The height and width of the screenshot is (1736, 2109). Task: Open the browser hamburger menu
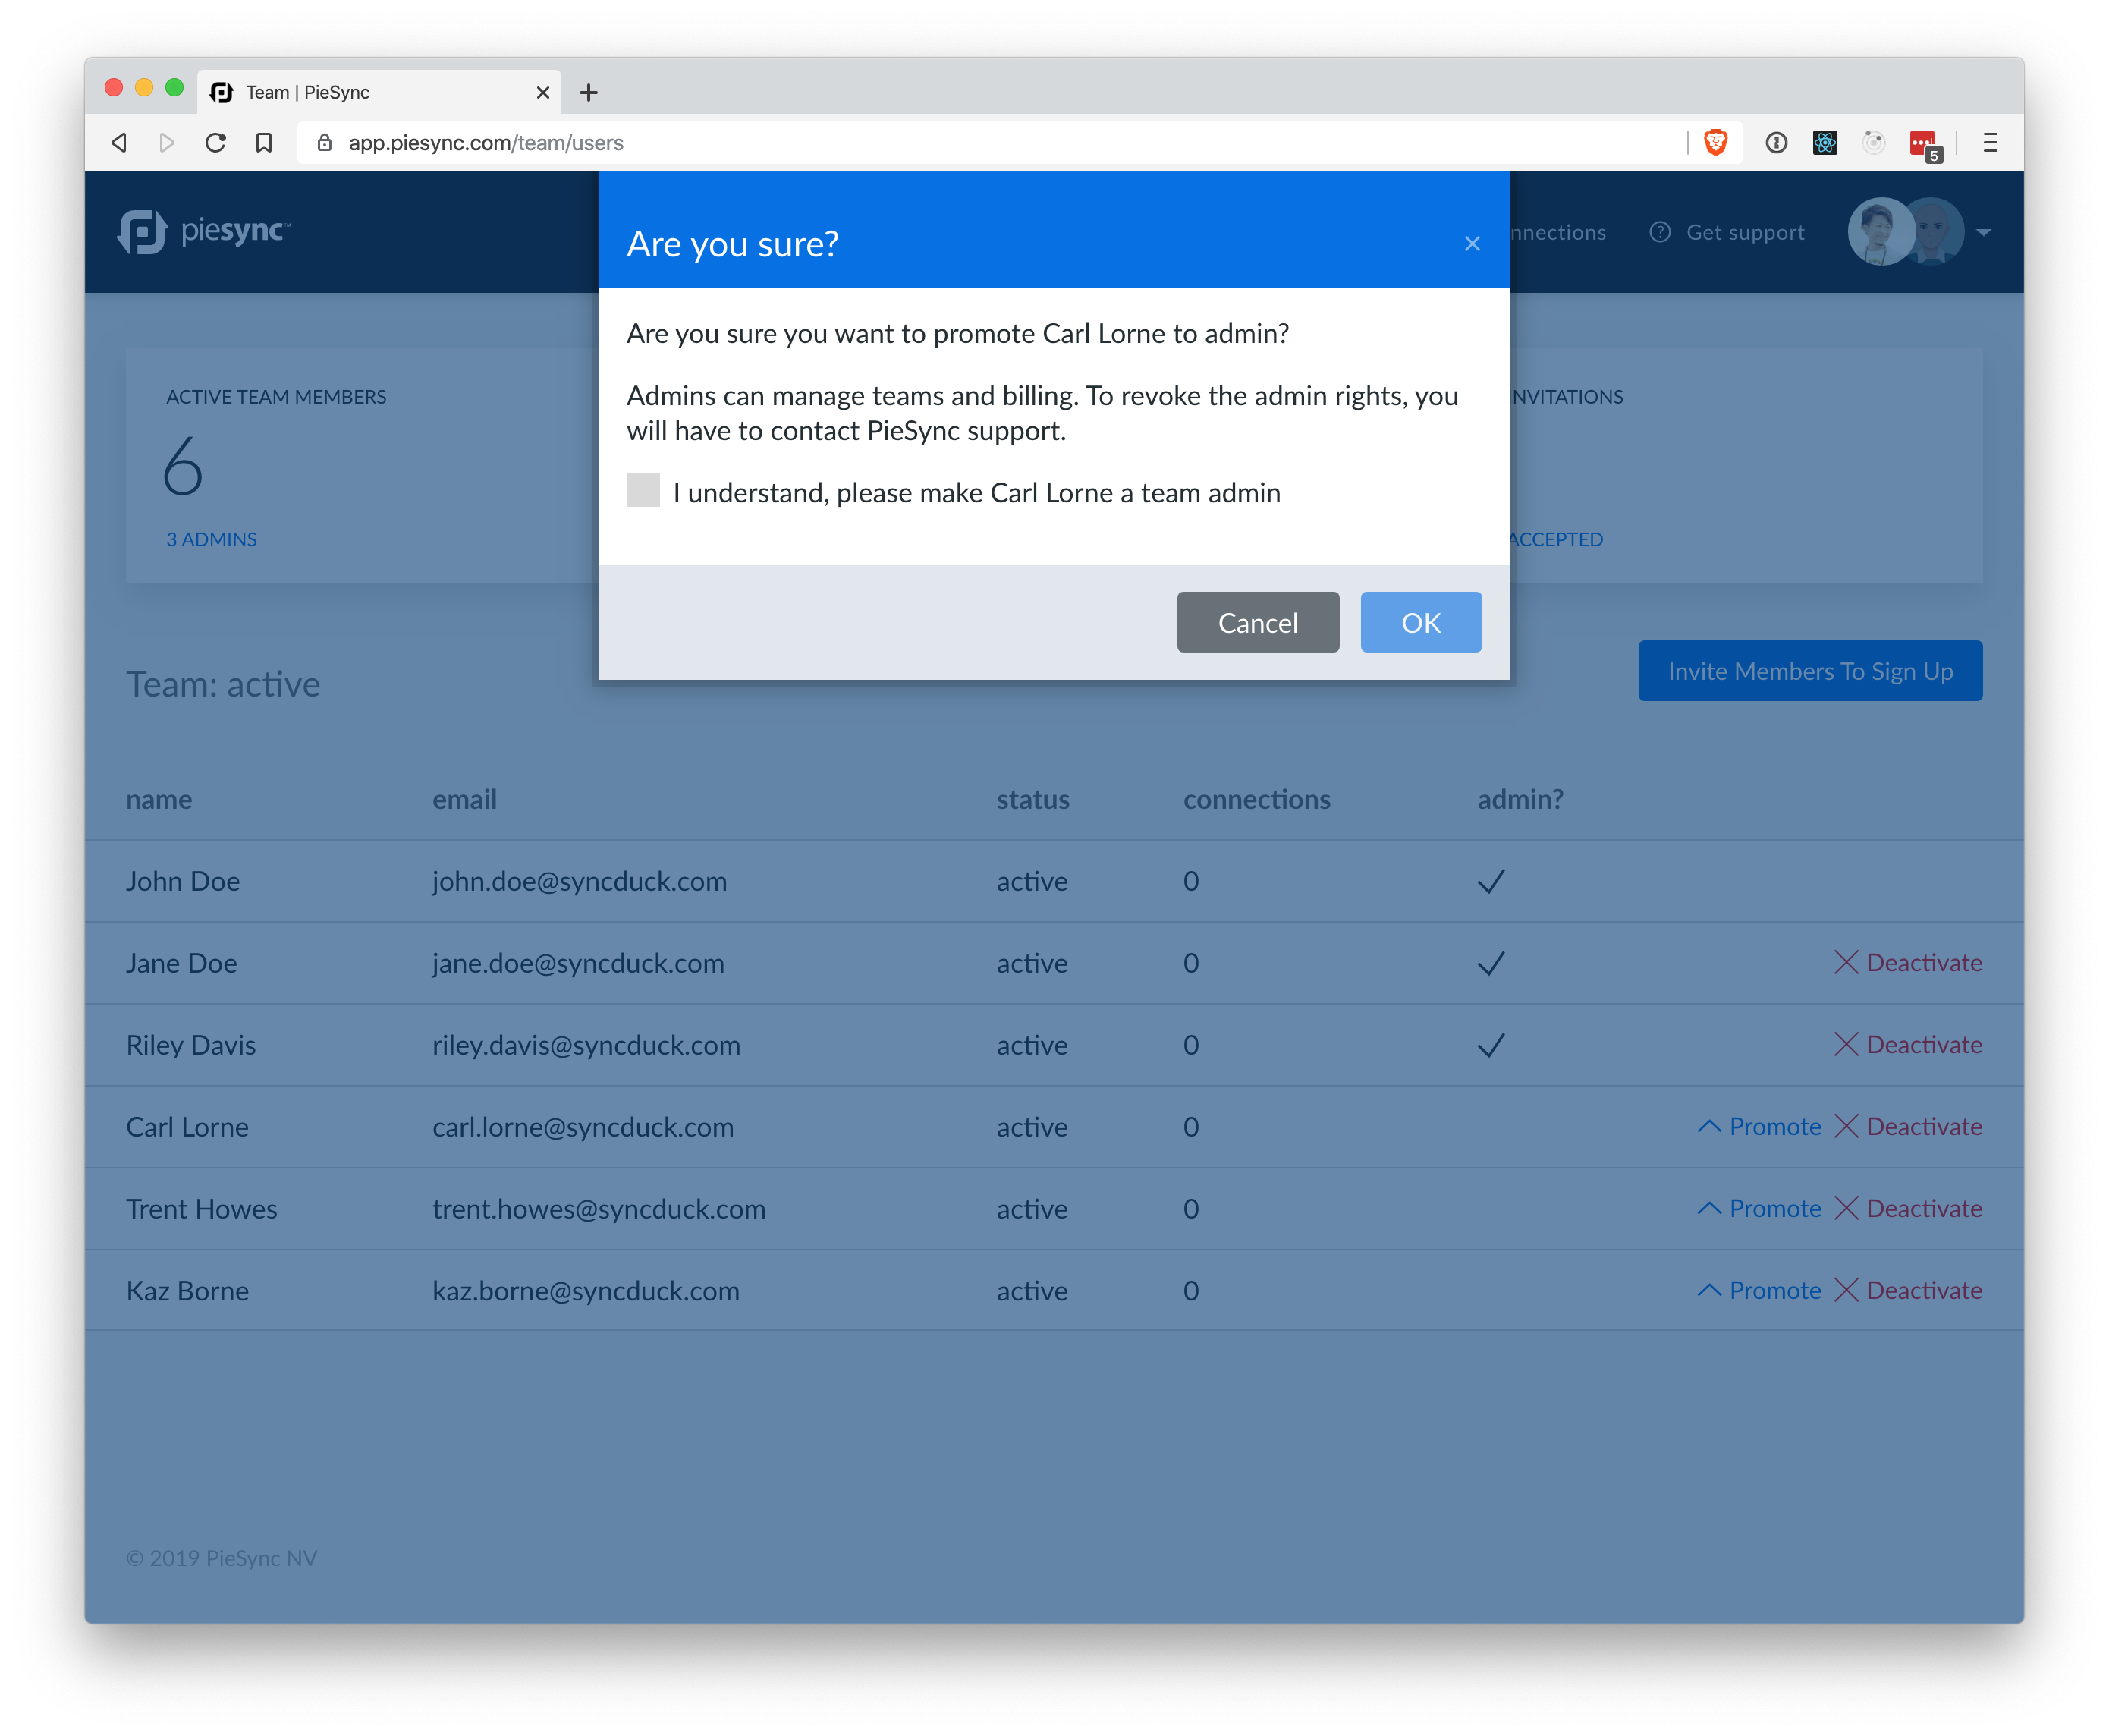tap(1990, 143)
